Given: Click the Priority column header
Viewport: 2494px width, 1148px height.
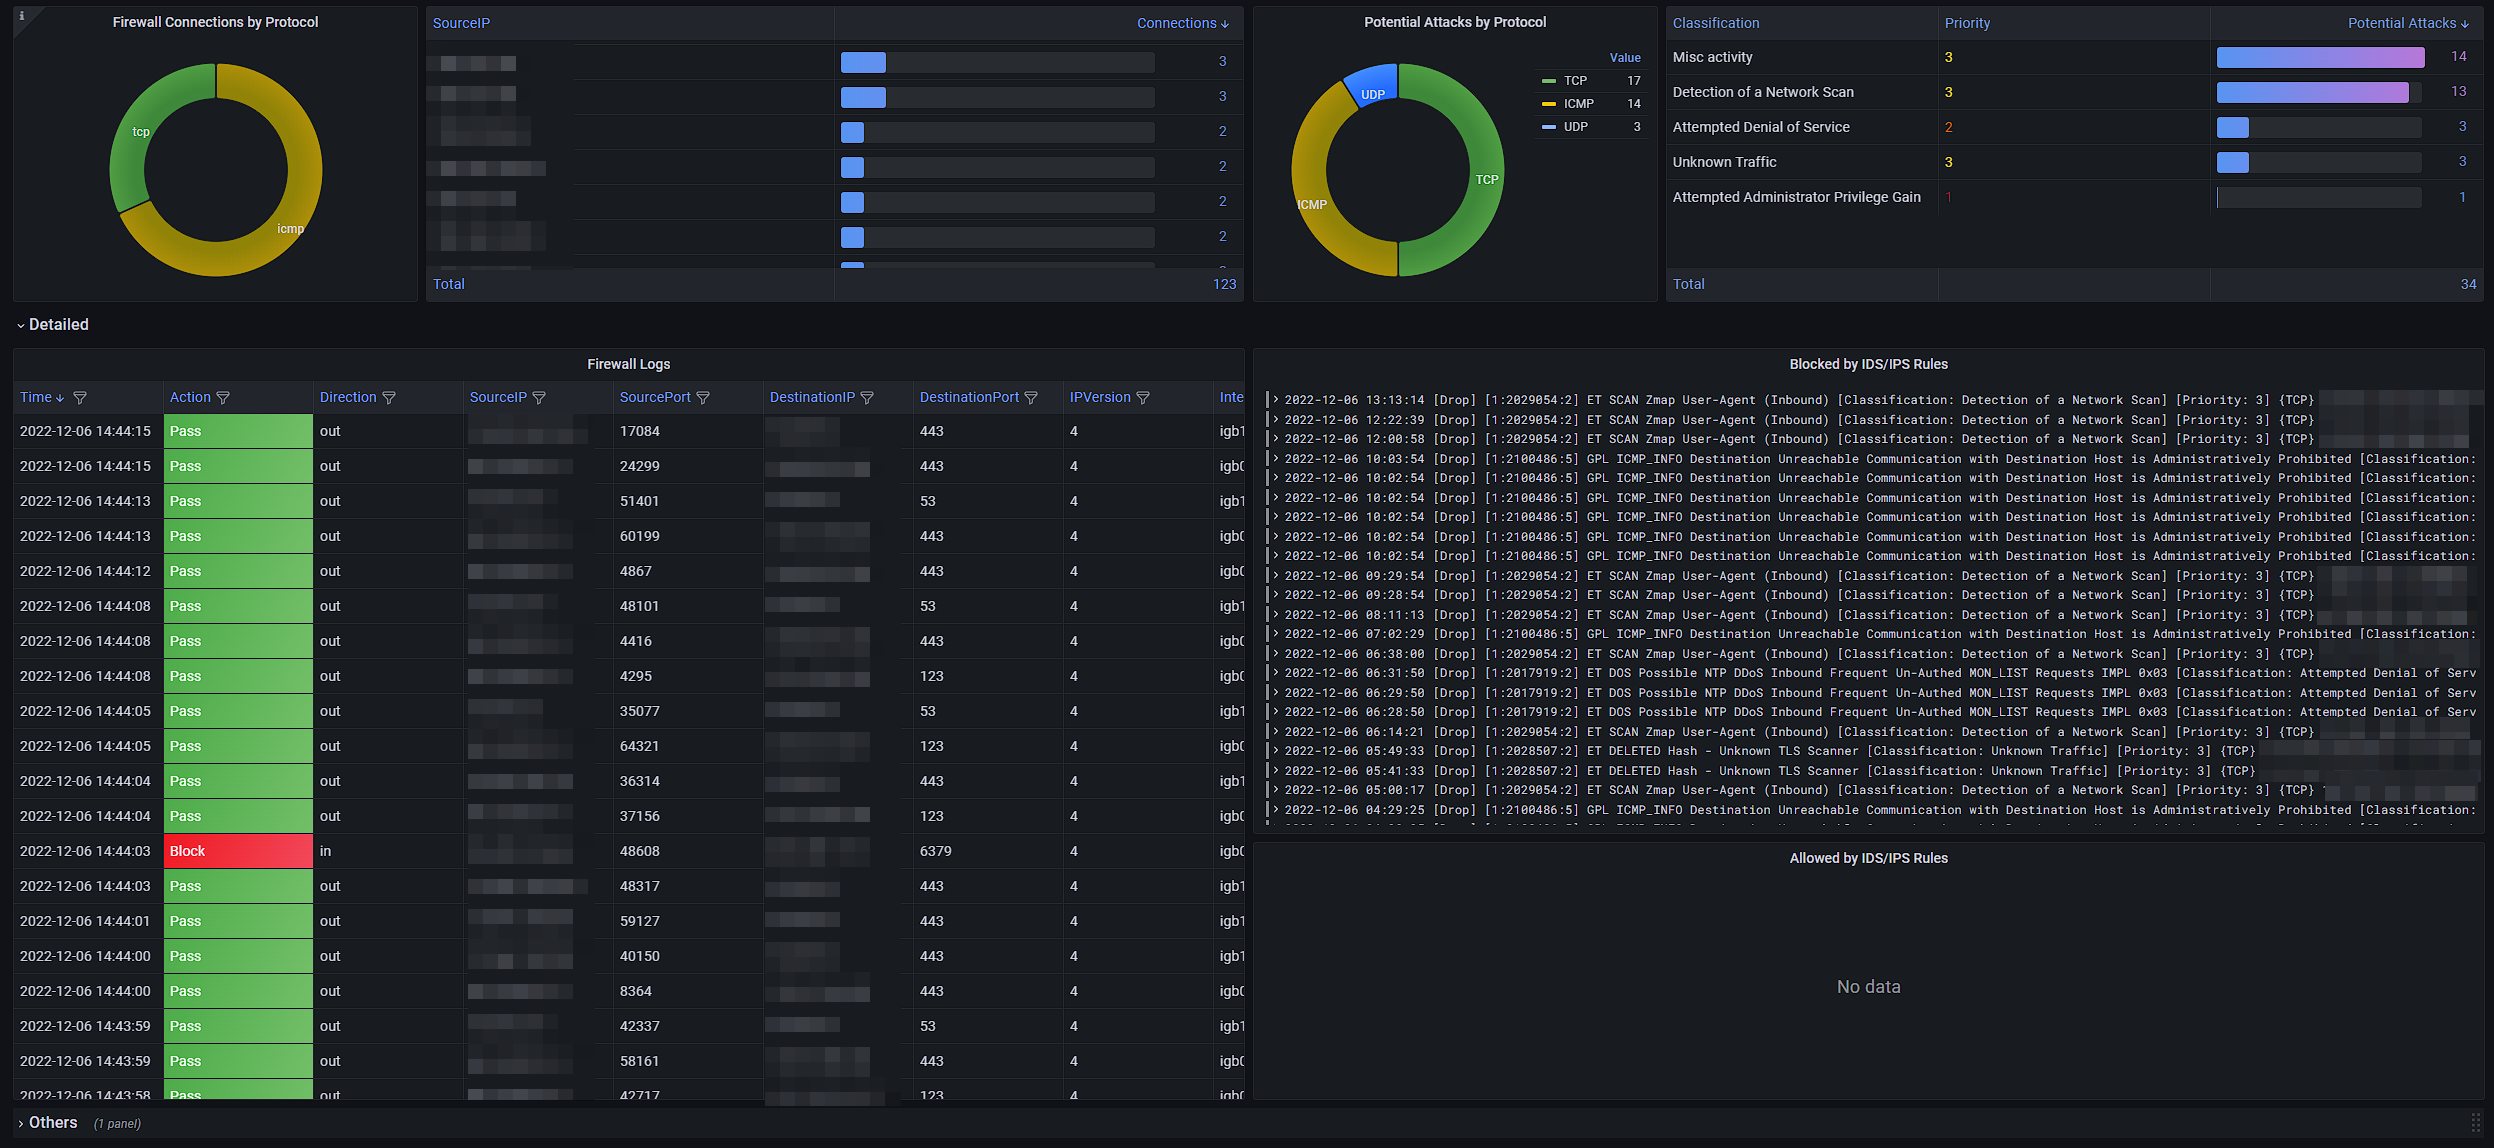Looking at the screenshot, I should 1967,23.
